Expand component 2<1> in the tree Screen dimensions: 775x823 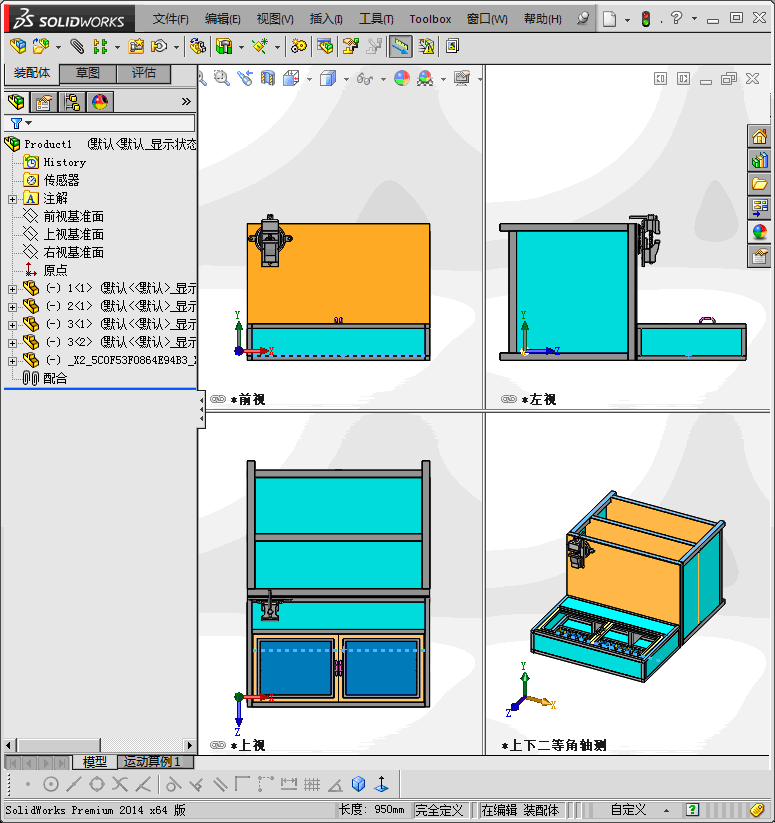click(x=12, y=307)
